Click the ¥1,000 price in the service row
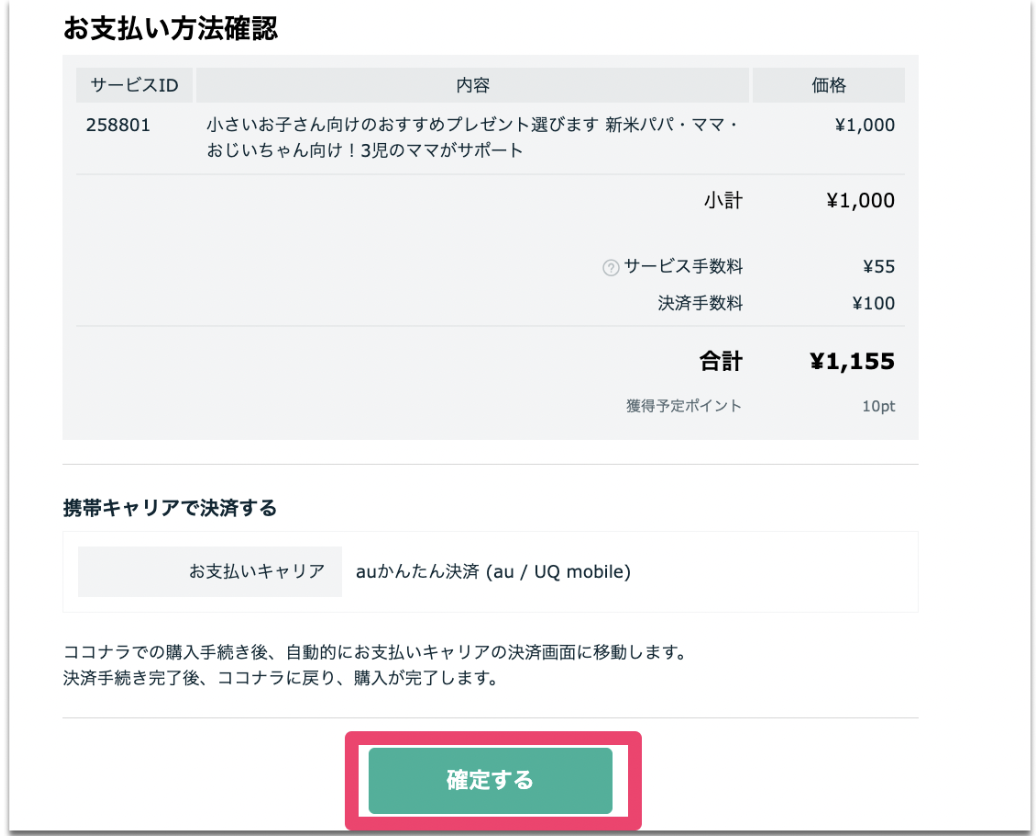Screen dimensions: 1036x838 point(865,125)
